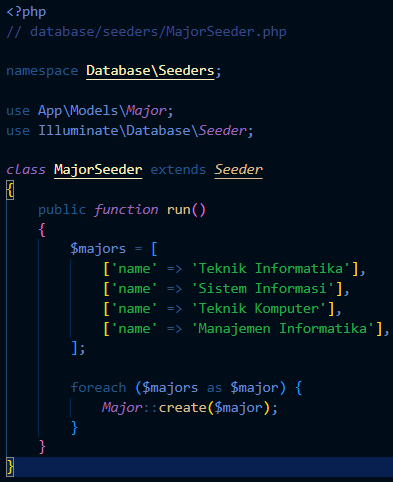The height and width of the screenshot is (482, 393).
Task: Click the highlighted opening brace of class
Action: click(10, 190)
